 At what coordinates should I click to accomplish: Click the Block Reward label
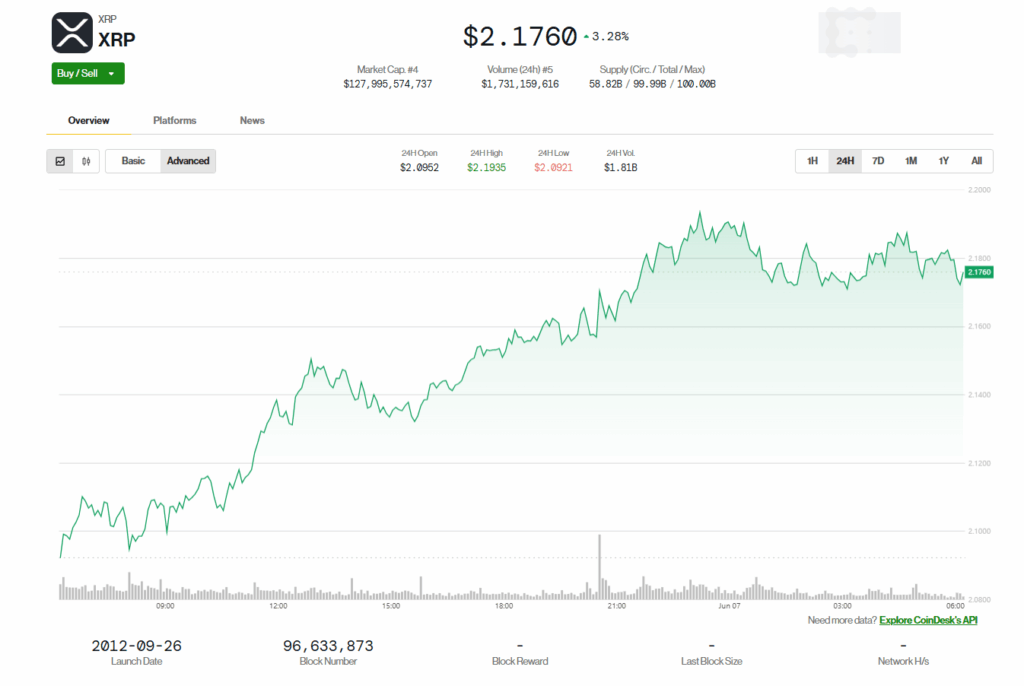[520, 661]
